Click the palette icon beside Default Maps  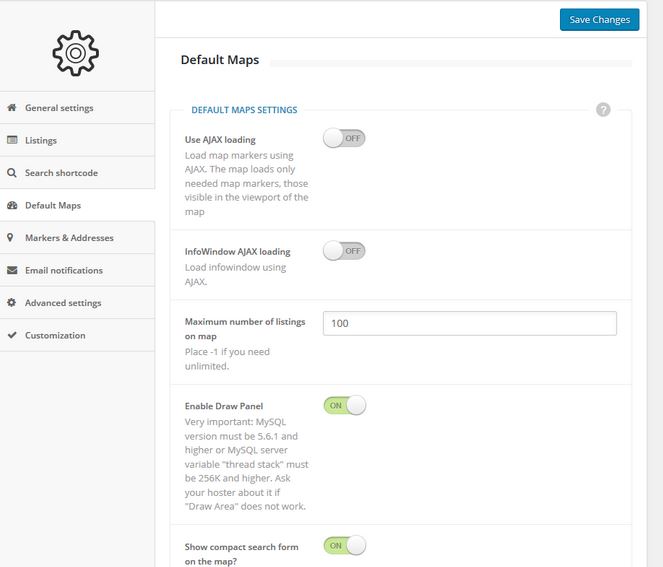(x=12, y=205)
